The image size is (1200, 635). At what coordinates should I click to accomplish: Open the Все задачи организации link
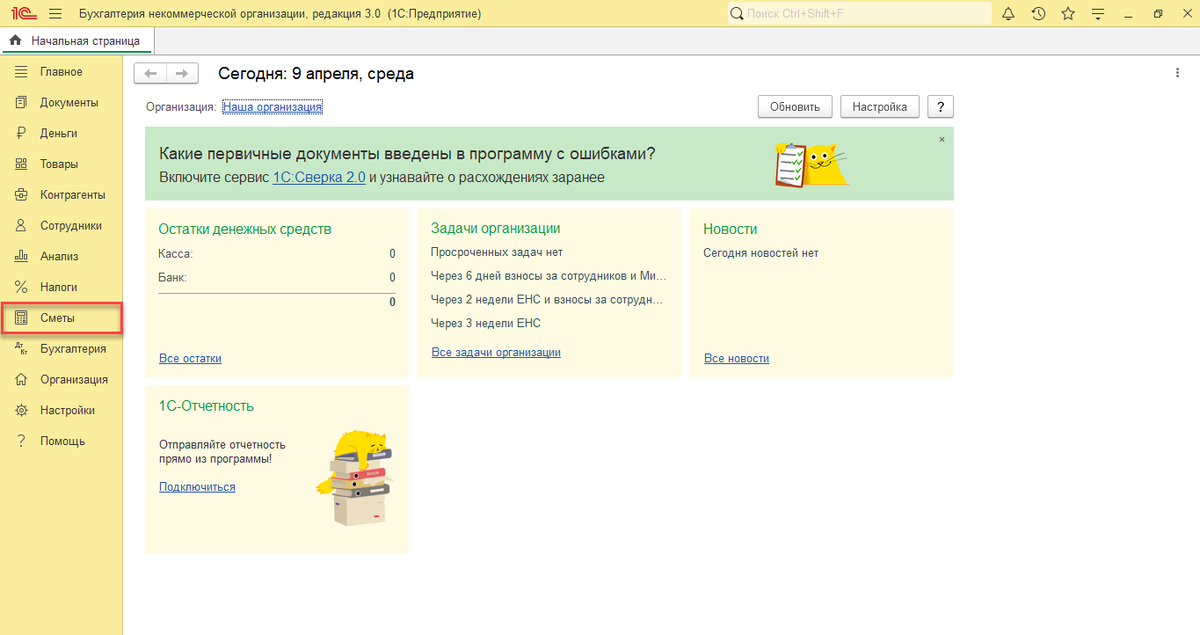coord(496,352)
